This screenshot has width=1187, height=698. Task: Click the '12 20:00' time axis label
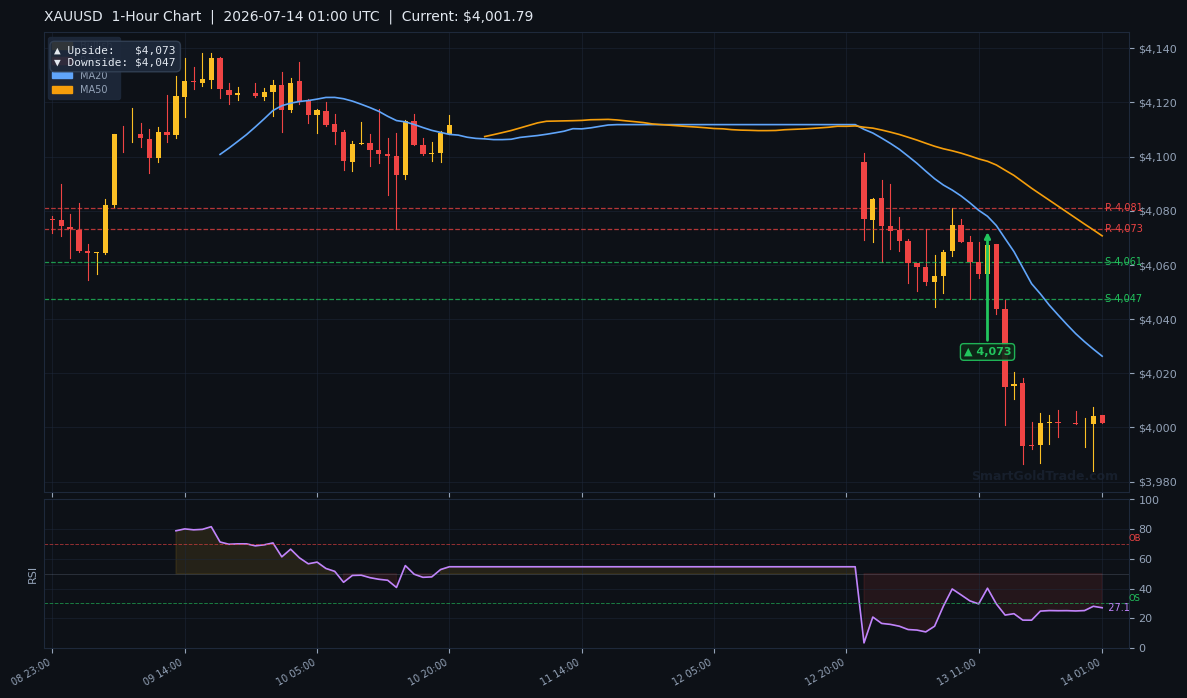point(825,672)
